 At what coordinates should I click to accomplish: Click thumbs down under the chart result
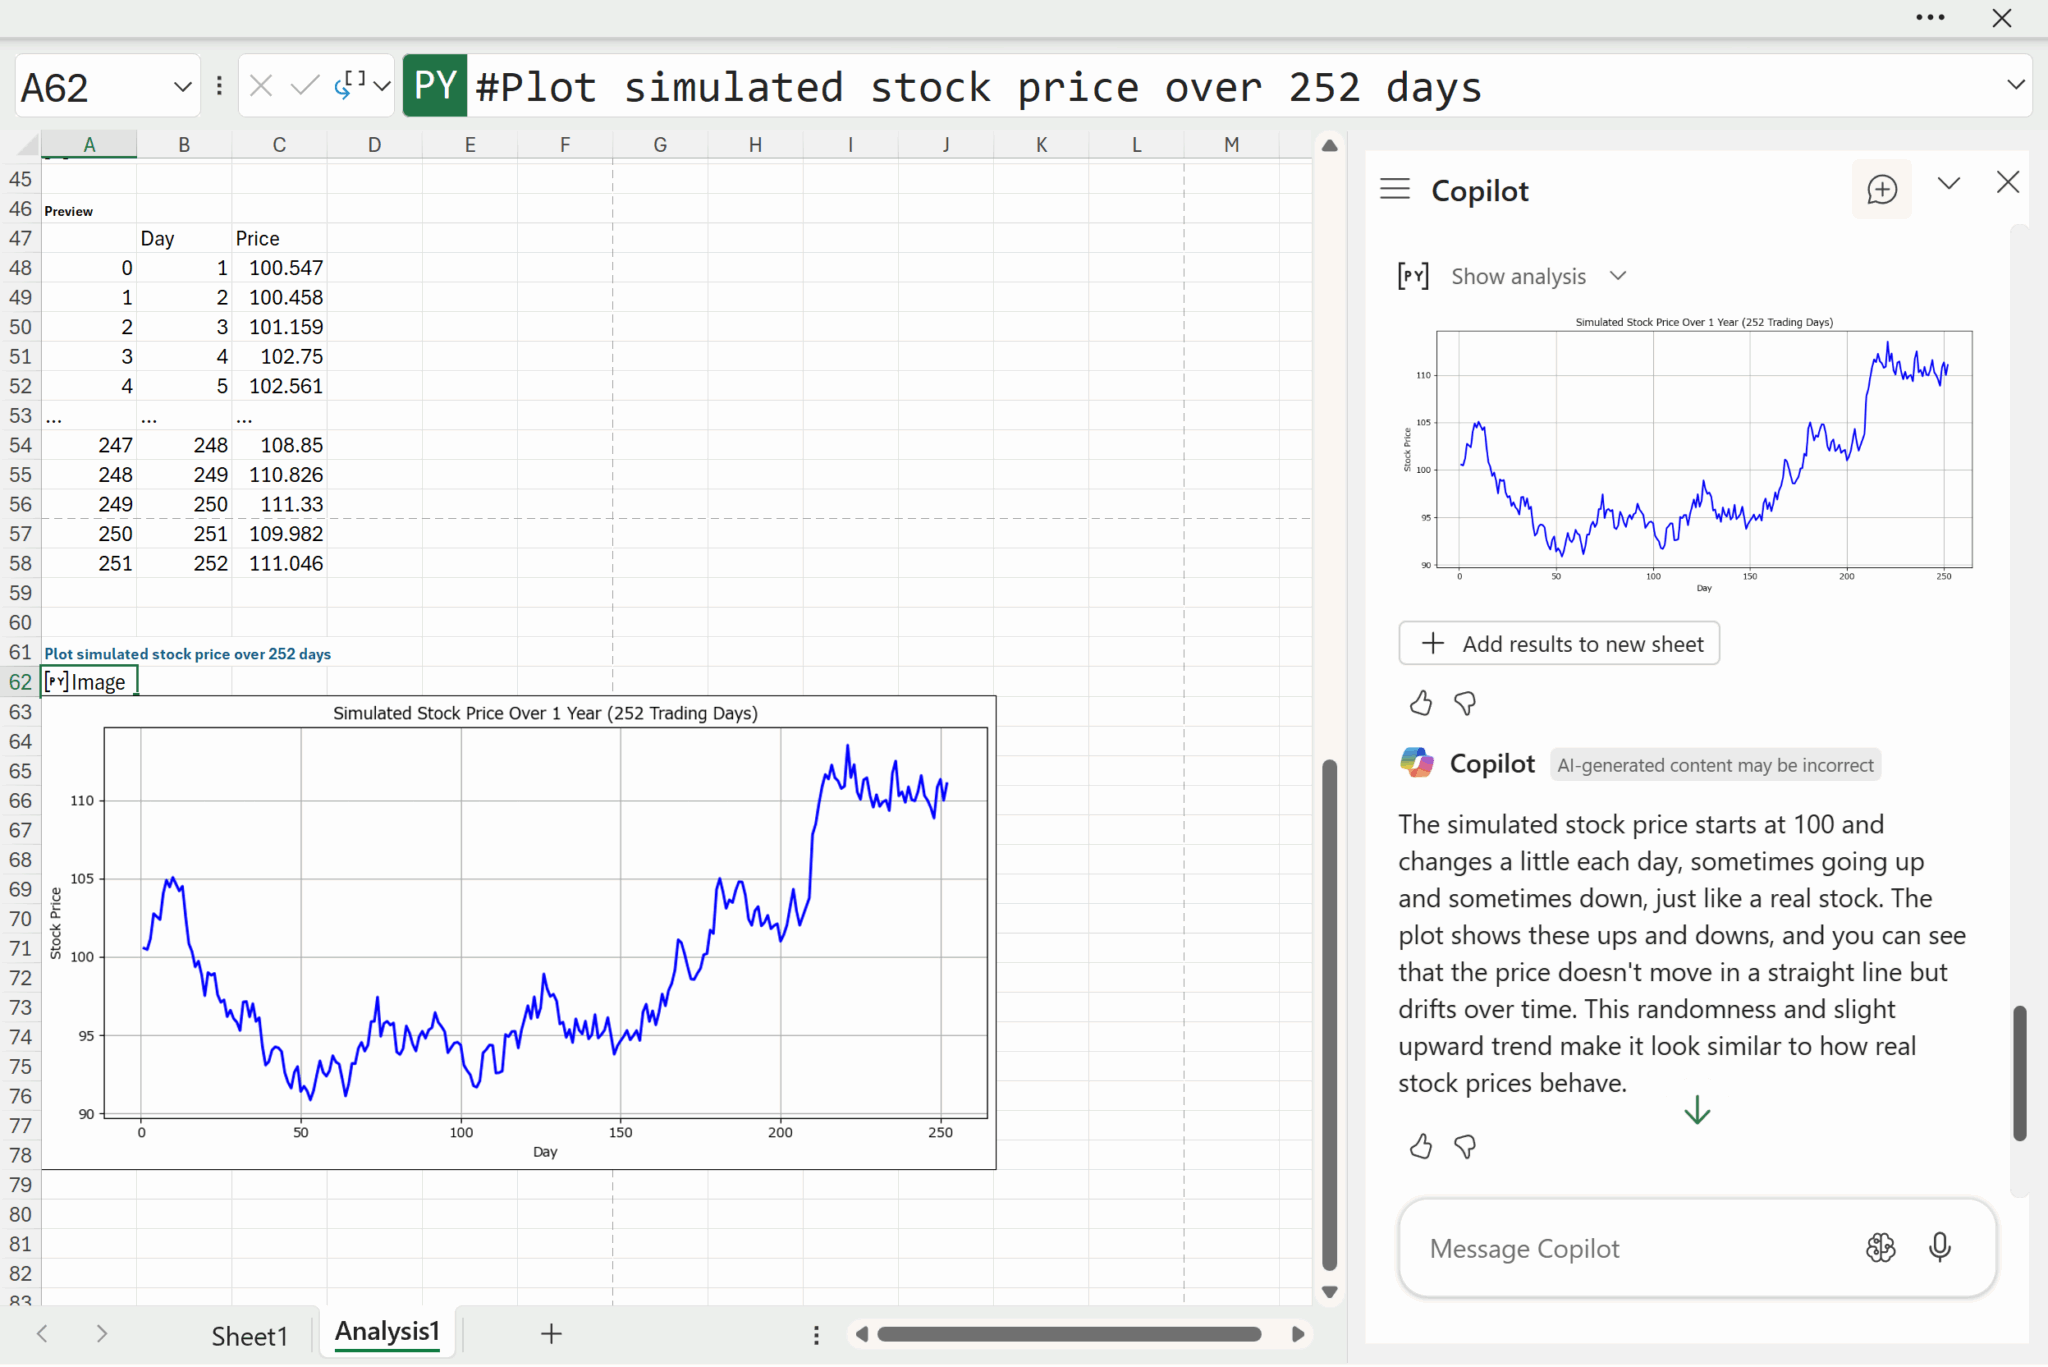coord(1465,703)
